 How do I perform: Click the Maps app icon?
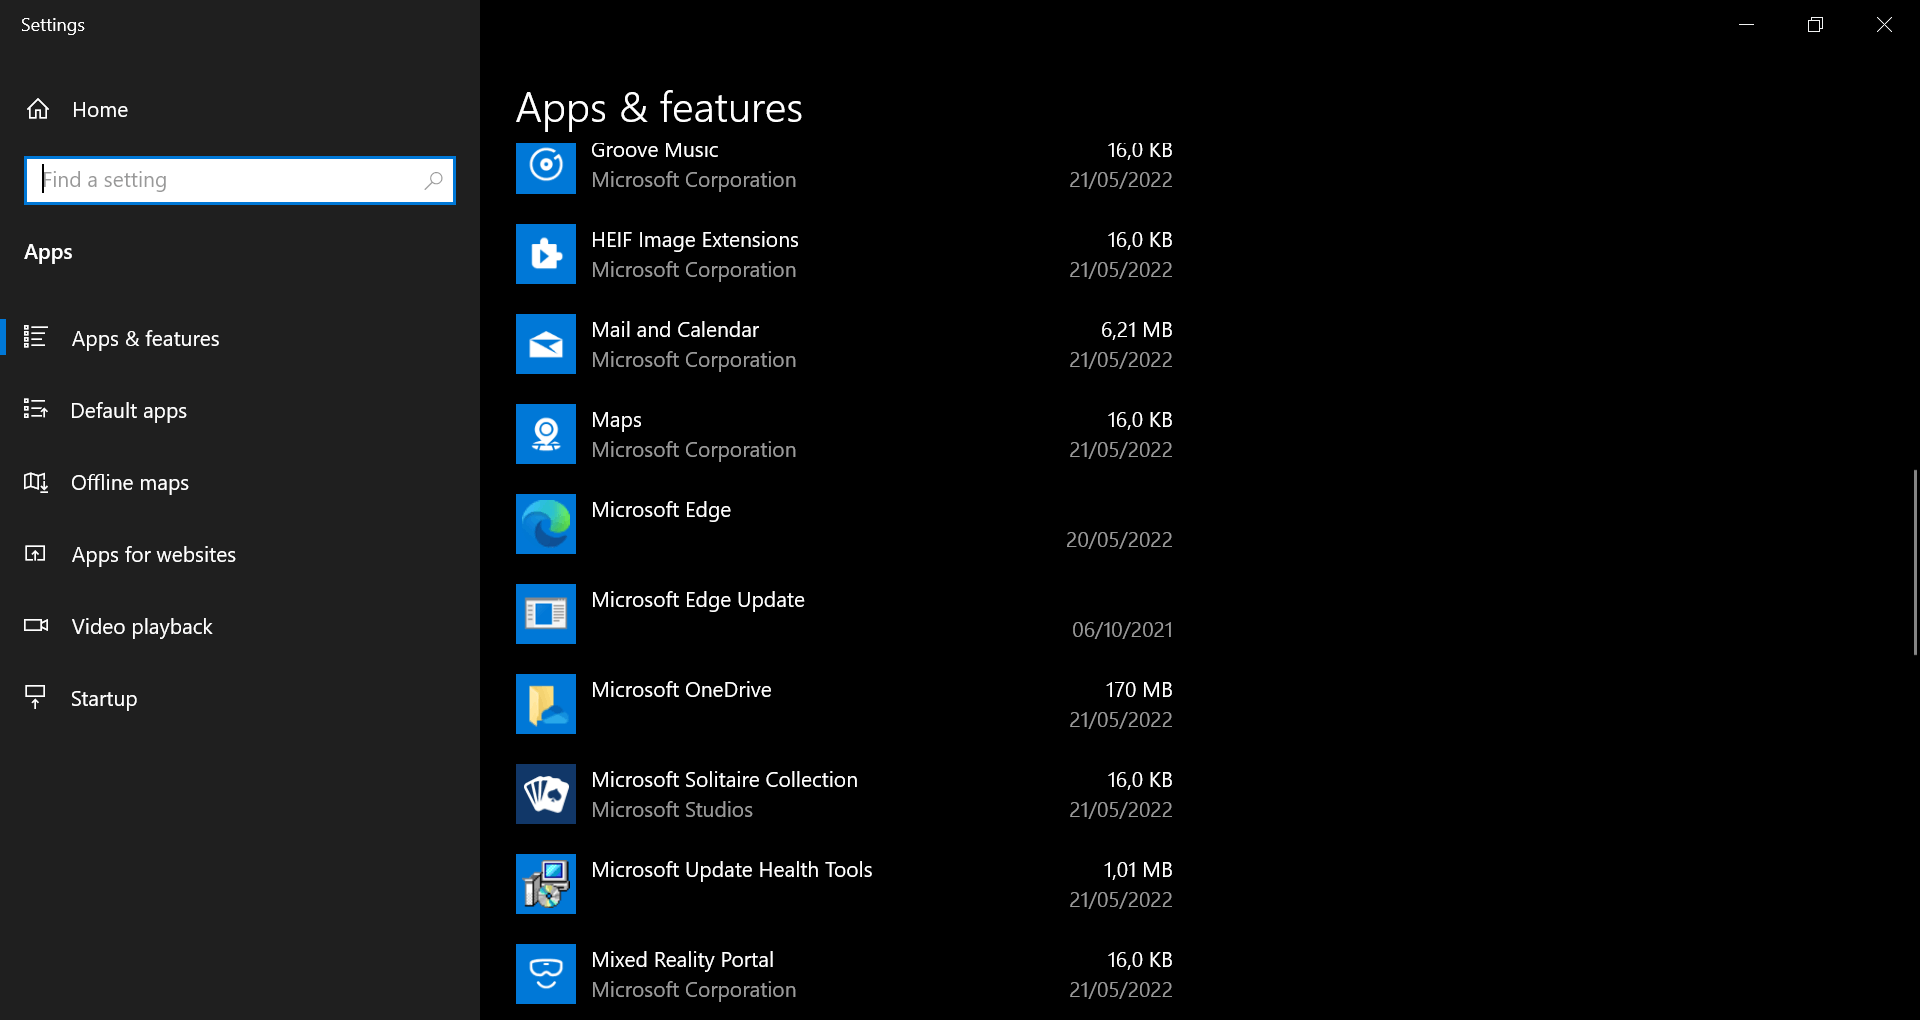(x=546, y=434)
